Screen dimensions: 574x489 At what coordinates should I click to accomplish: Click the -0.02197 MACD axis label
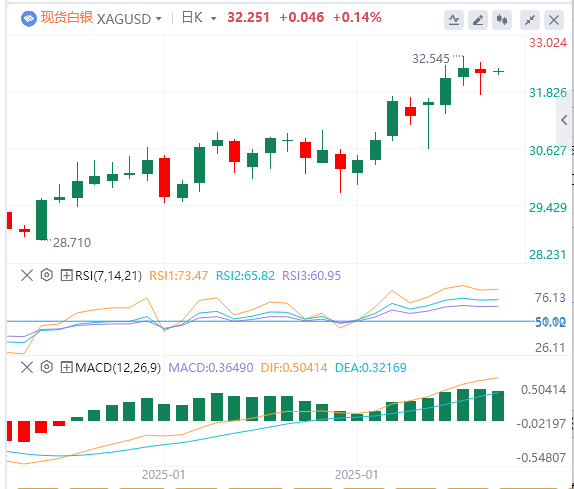[x=541, y=424]
